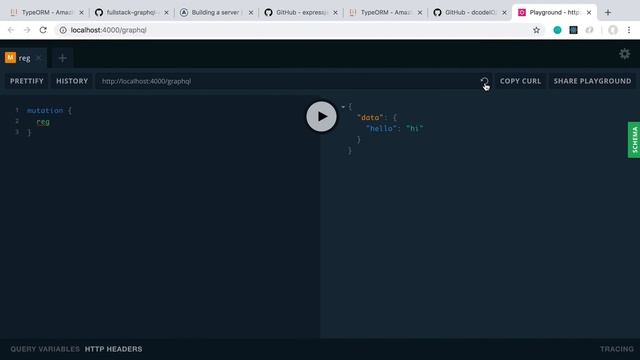Add a new Playground tab
The image size is (640, 360).
[x=62, y=58]
